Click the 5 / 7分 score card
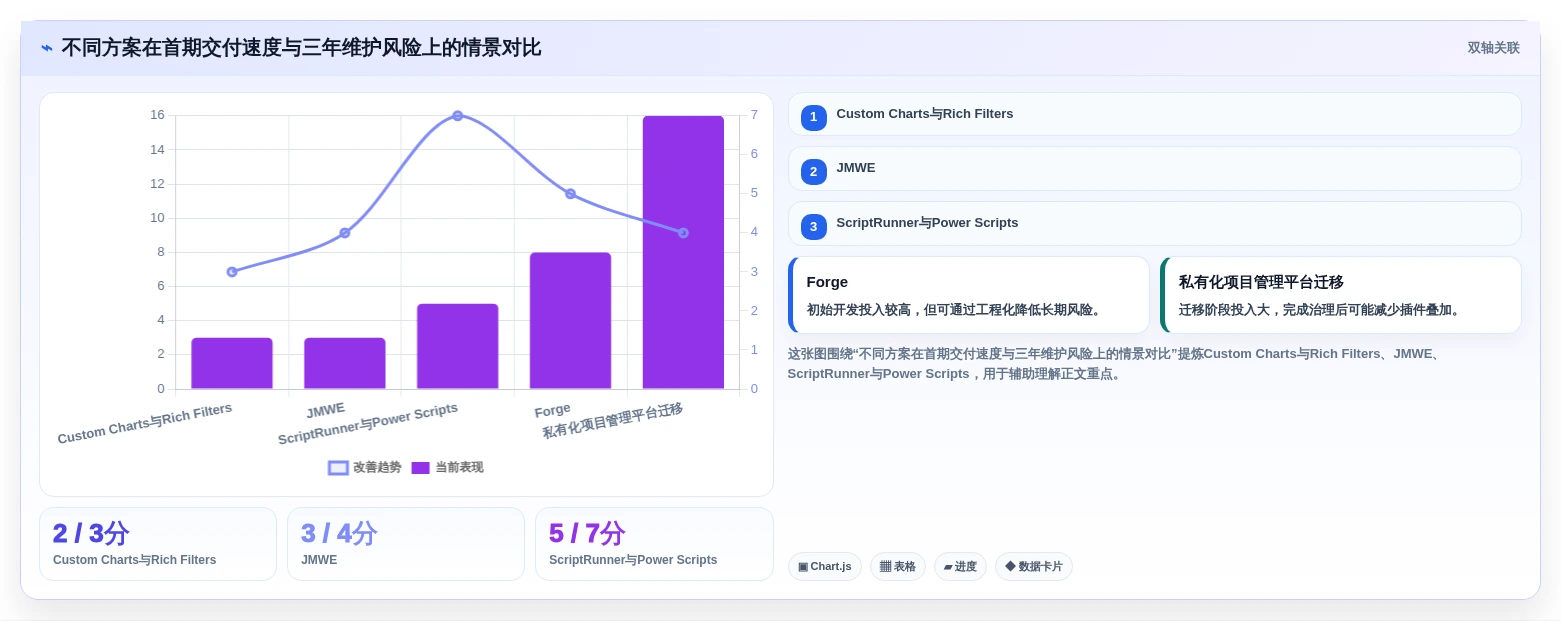Screen dimensions: 1561x621 [x=654, y=544]
